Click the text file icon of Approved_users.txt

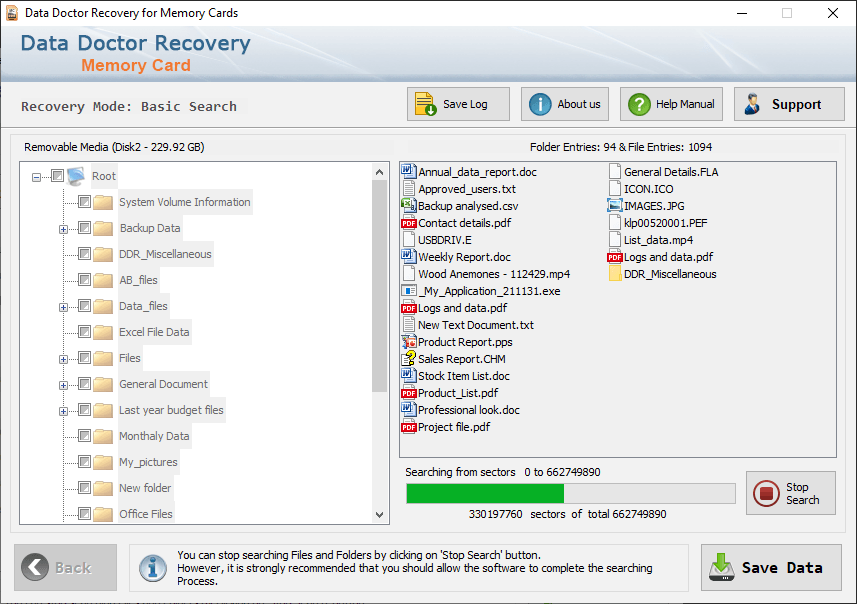pyautogui.click(x=408, y=189)
